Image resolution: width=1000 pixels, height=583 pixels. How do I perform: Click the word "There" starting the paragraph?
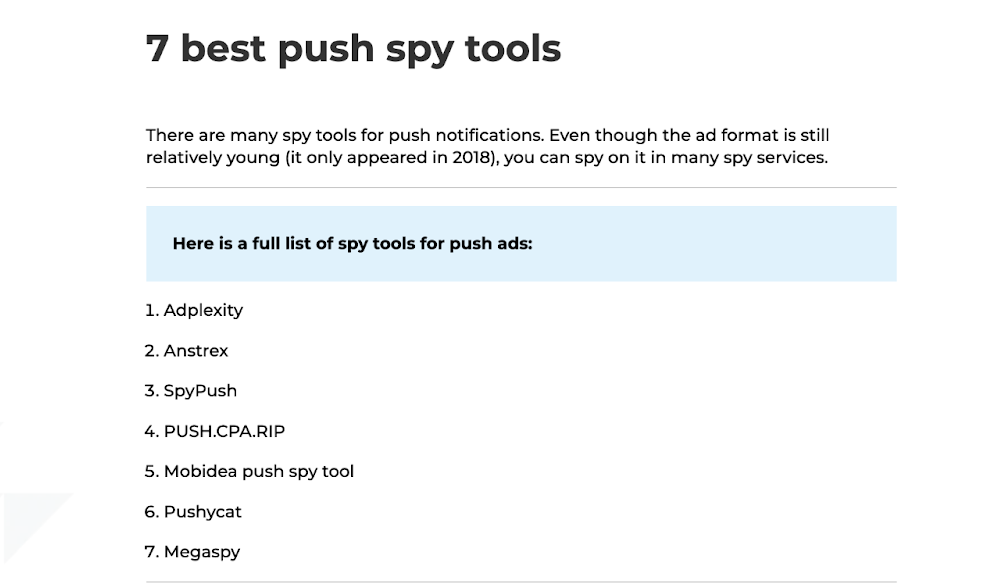coord(170,136)
